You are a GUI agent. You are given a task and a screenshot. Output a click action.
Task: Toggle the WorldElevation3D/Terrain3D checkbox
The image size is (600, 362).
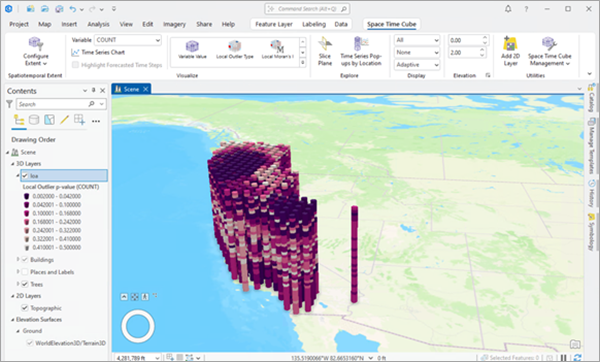point(30,343)
